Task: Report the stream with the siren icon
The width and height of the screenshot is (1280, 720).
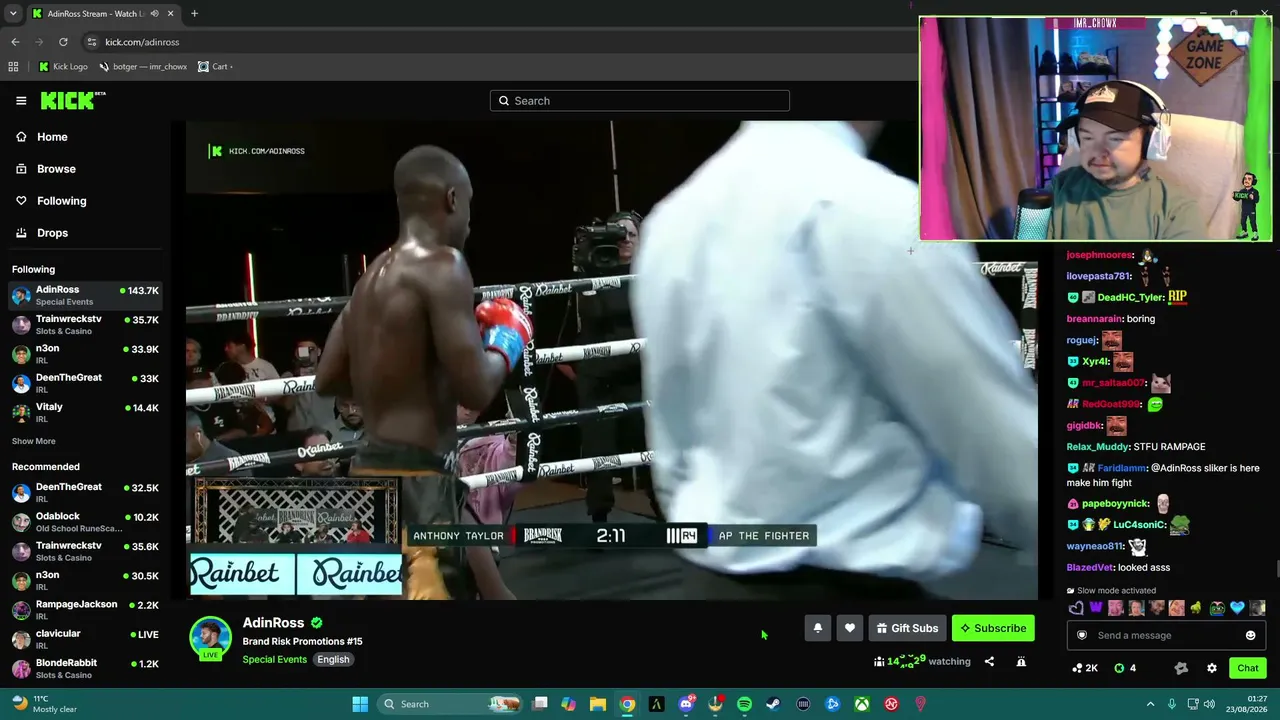Action: [1021, 661]
